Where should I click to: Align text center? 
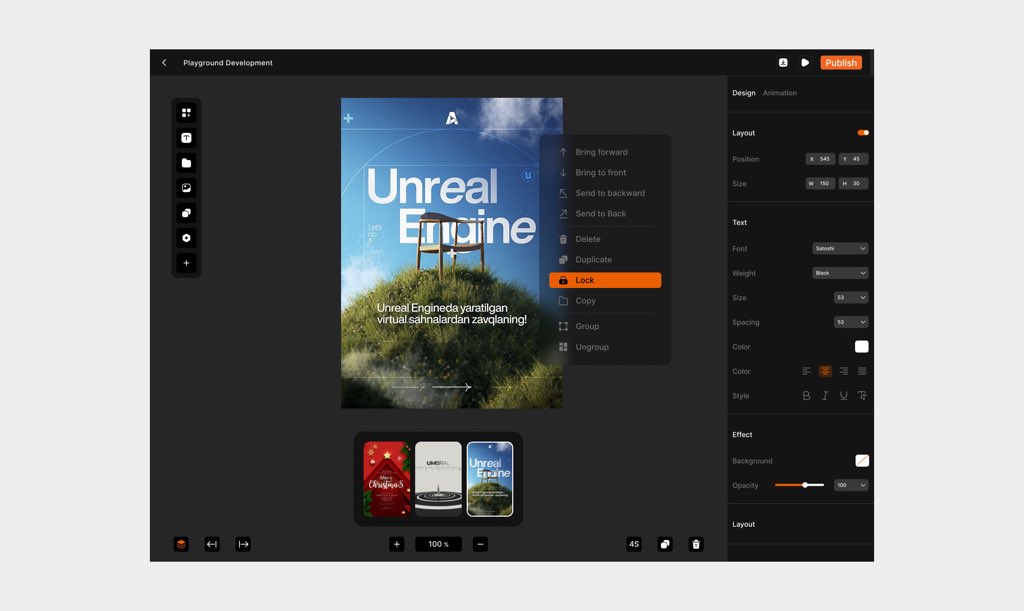pos(825,371)
